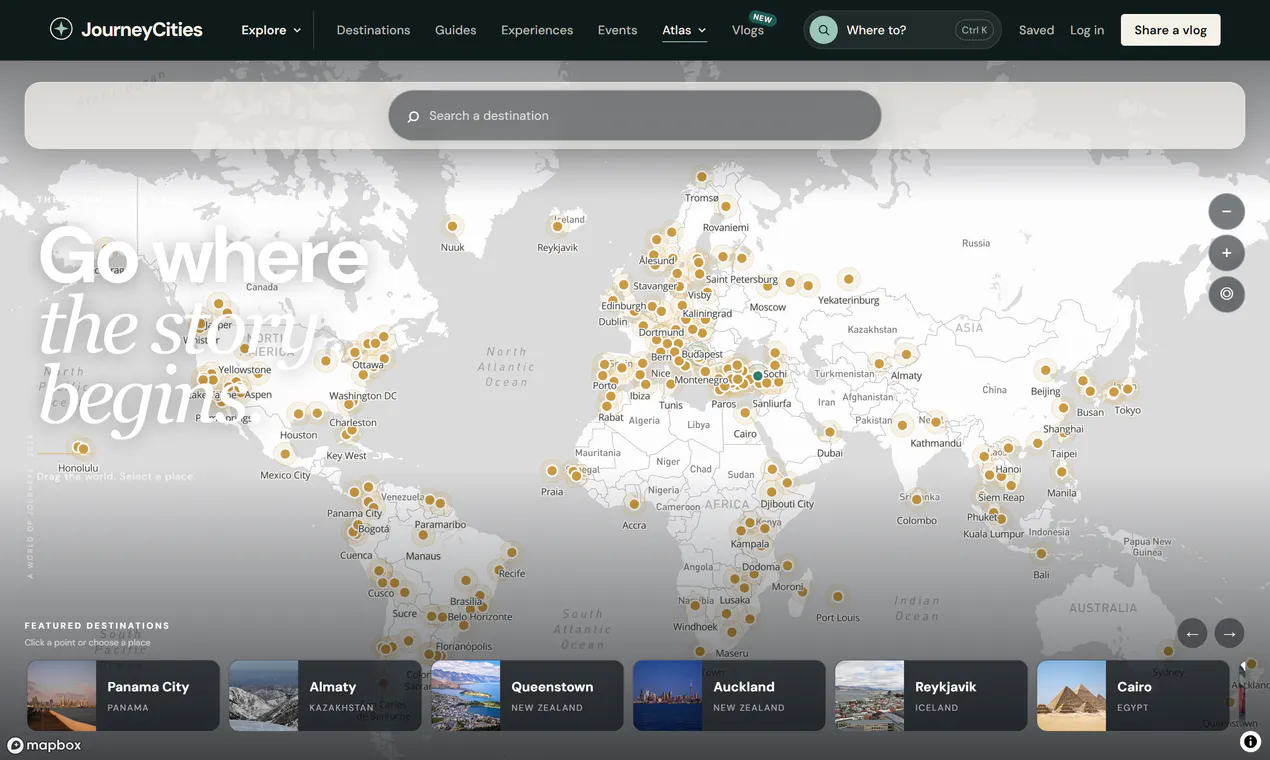
Task: Zoom out with the minus map button
Action: [x=1226, y=212]
